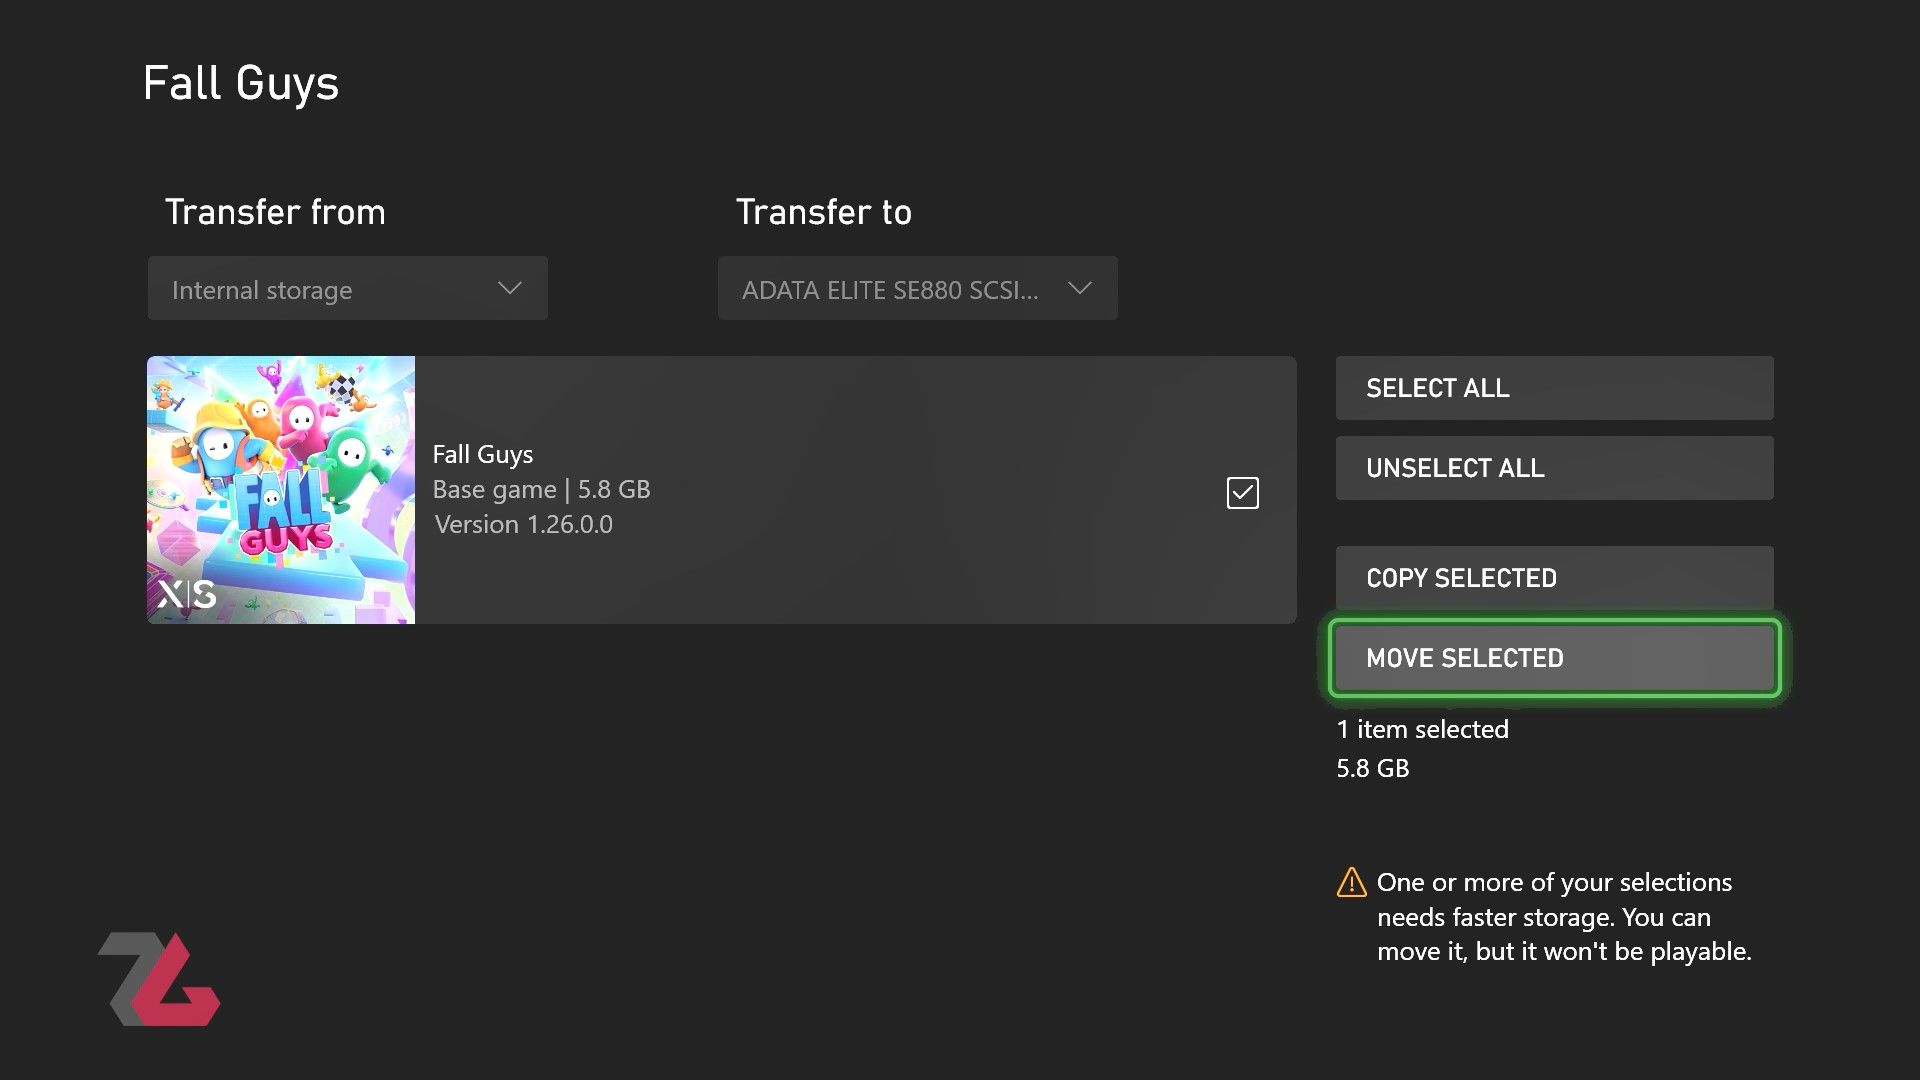The width and height of the screenshot is (1920, 1080).
Task: Select the Fall Guys cover art thumbnail
Action: point(281,490)
